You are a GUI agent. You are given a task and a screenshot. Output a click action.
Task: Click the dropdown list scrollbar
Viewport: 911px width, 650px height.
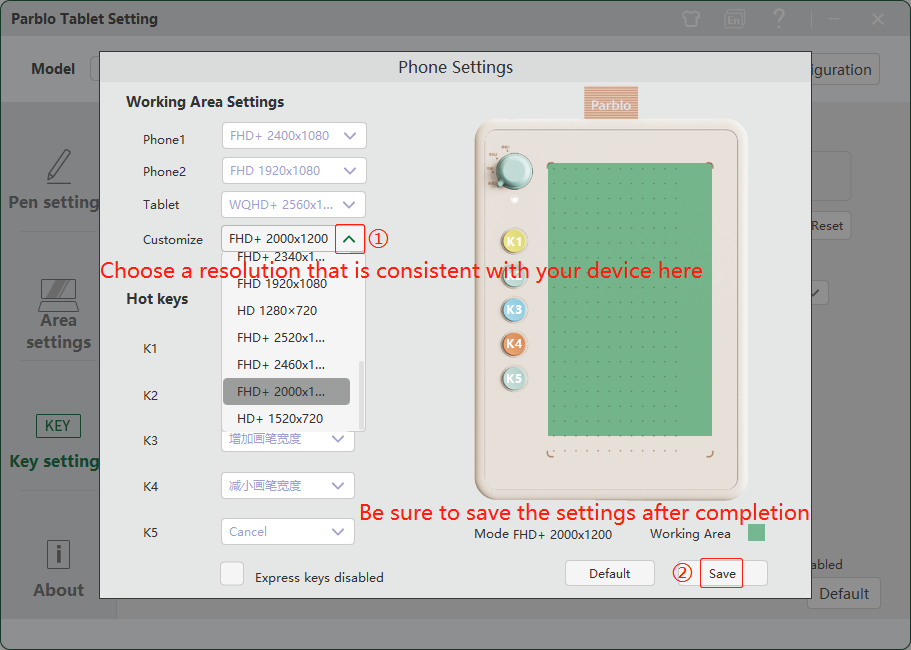(x=361, y=395)
